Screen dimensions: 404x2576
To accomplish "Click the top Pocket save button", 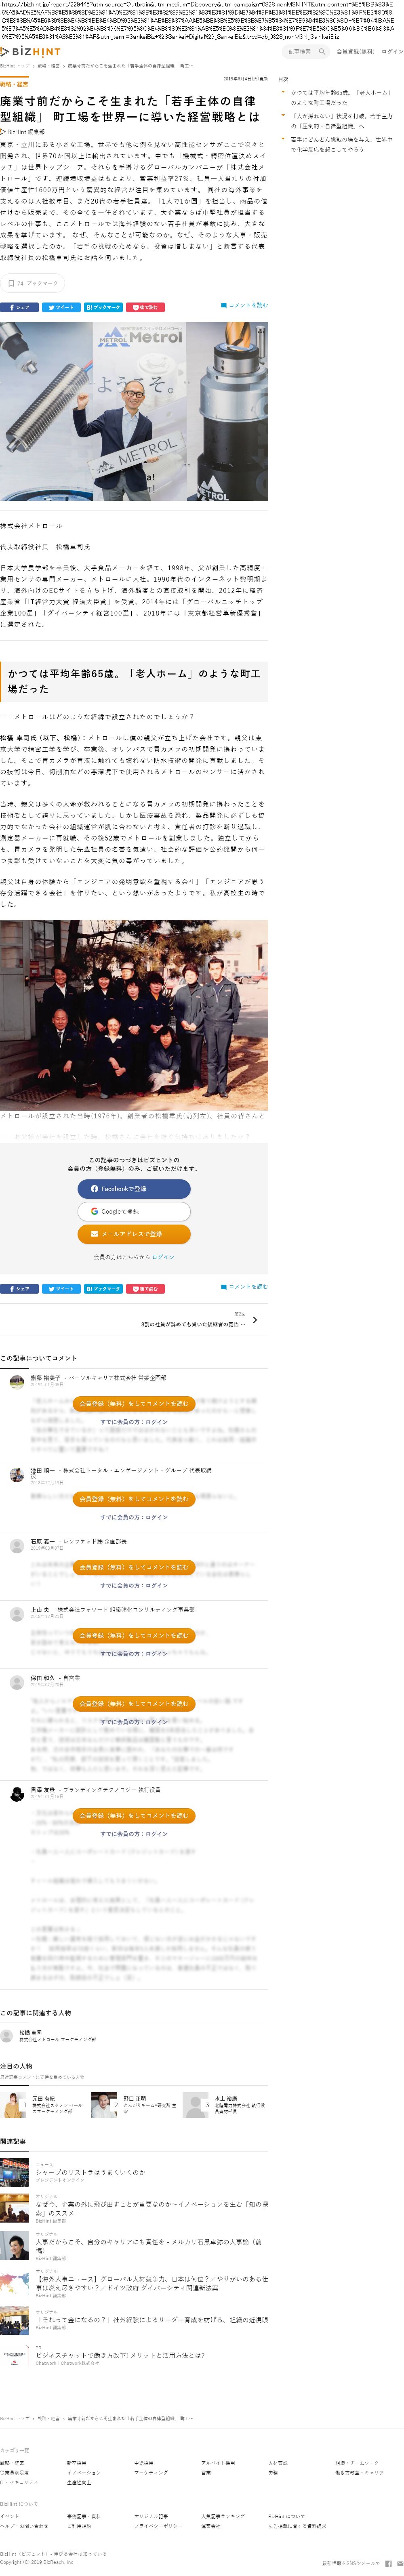I will coord(145,307).
